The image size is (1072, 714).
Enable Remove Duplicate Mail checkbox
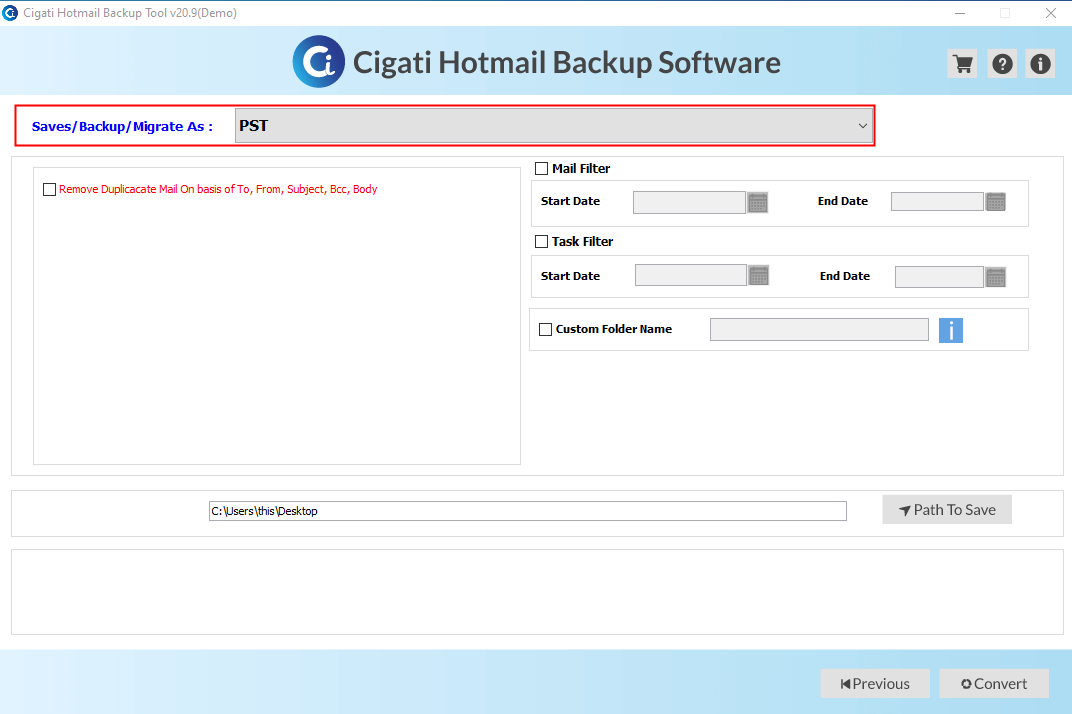[49, 189]
